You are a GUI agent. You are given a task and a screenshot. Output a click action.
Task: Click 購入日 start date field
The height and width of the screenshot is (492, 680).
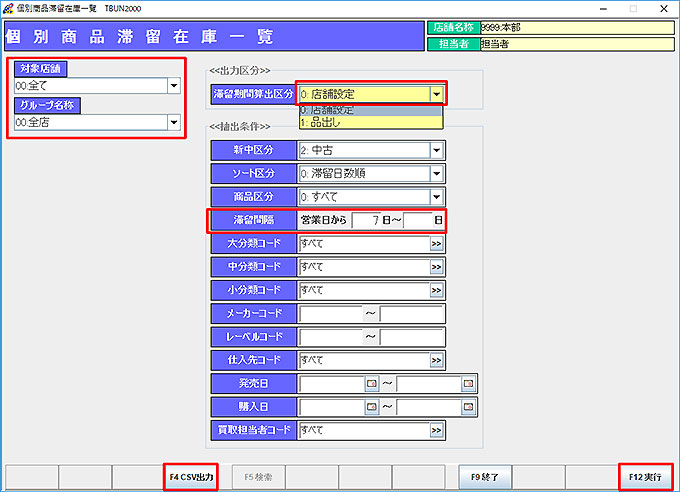pyautogui.click(x=332, y=407)
